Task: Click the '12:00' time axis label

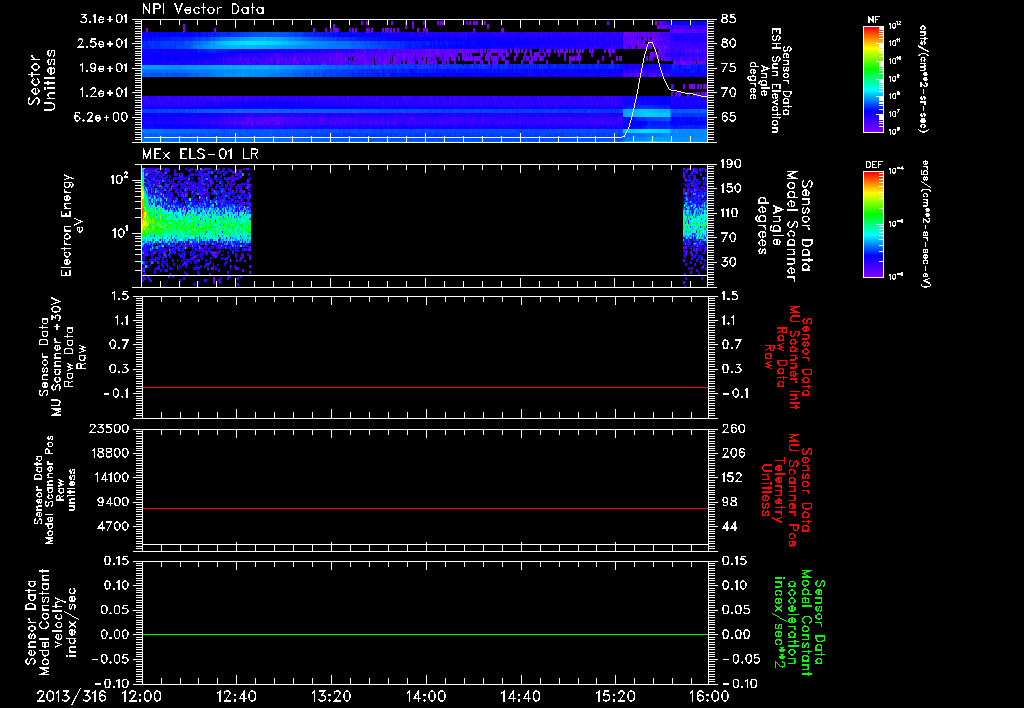Action: click(142, 696)
